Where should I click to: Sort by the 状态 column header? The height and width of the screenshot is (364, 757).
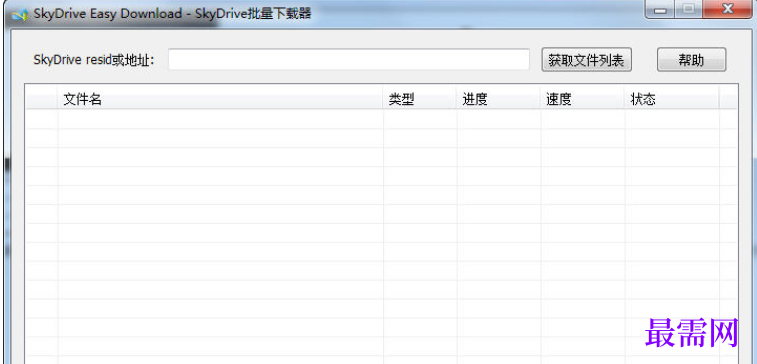point(672,99)
